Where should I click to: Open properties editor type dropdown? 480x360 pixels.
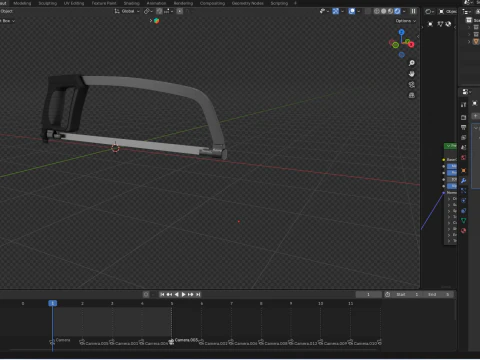coord(466,92)
